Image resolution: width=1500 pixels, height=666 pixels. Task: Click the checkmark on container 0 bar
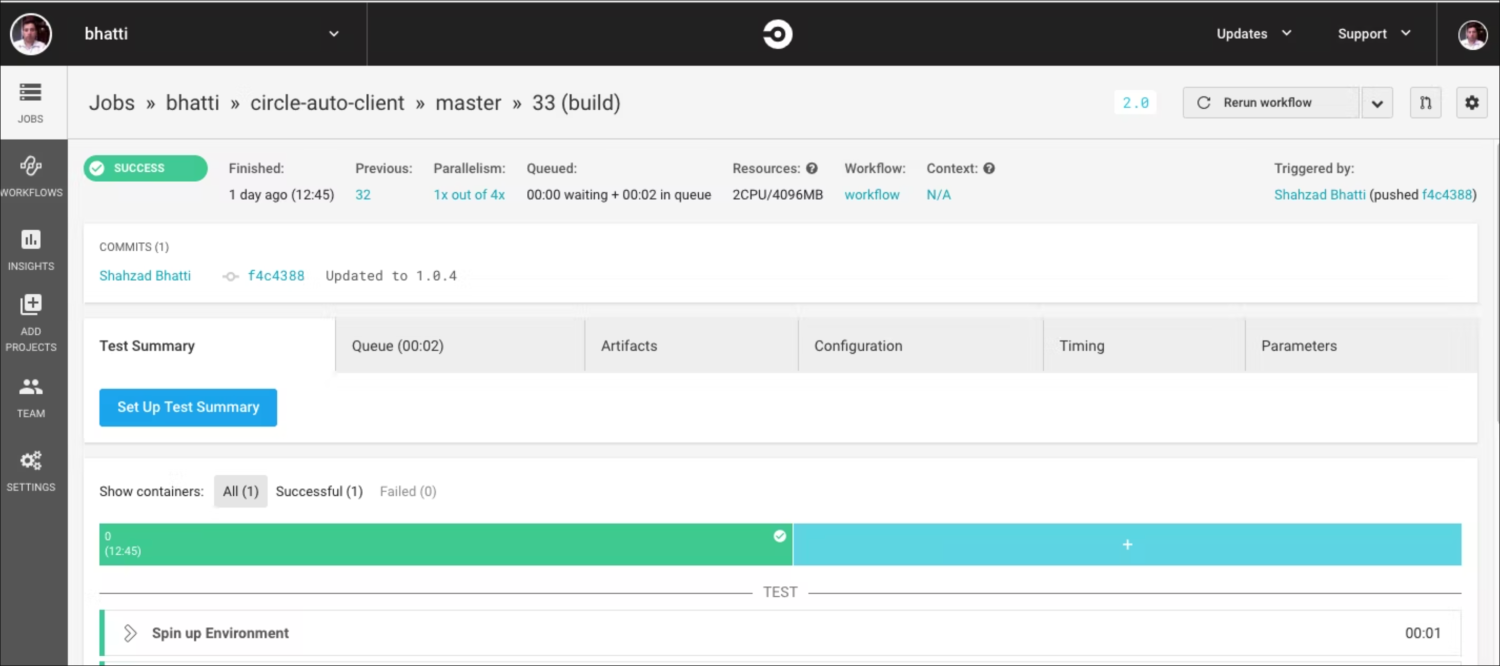click(780, 536)
